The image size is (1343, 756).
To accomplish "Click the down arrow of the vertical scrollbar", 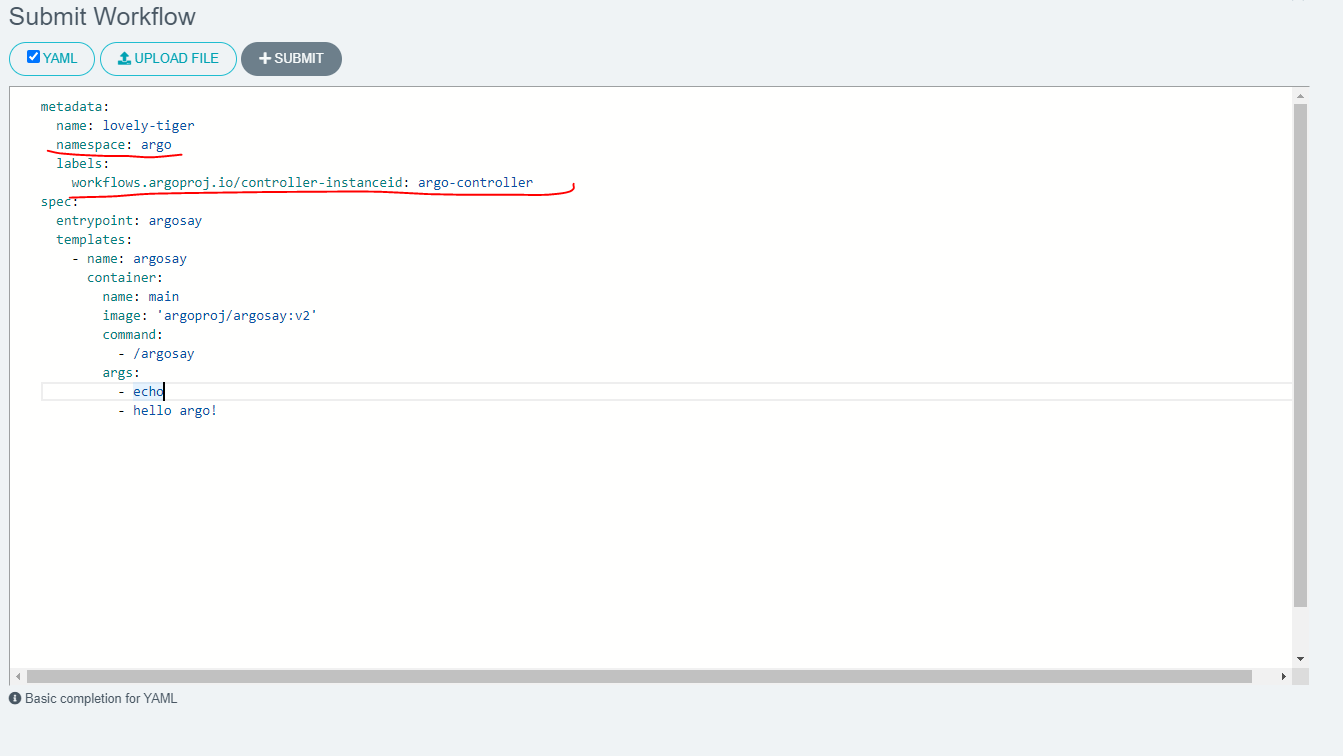I will point(1301,659).
